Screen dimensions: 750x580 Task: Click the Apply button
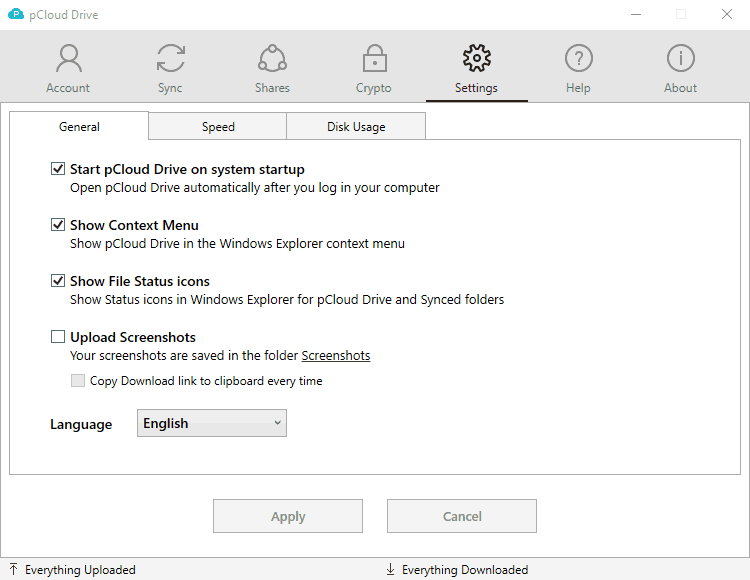[x=288, y=516]
